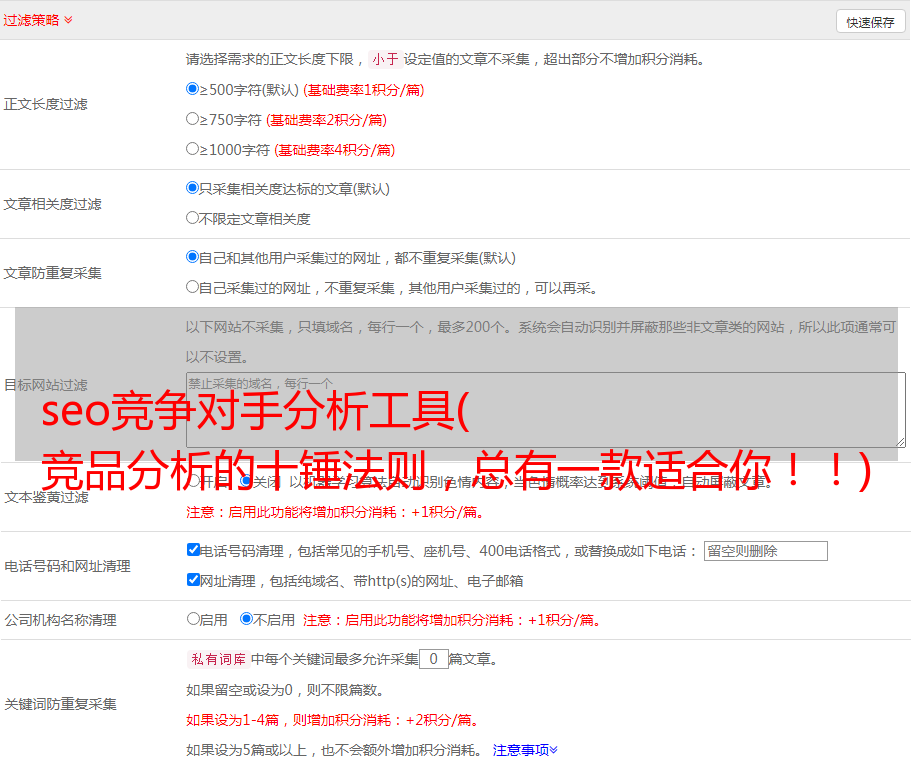Select the ≥750字符 length option
The image size is (912, 768).
pyautogui.click(x=192, y=119)
